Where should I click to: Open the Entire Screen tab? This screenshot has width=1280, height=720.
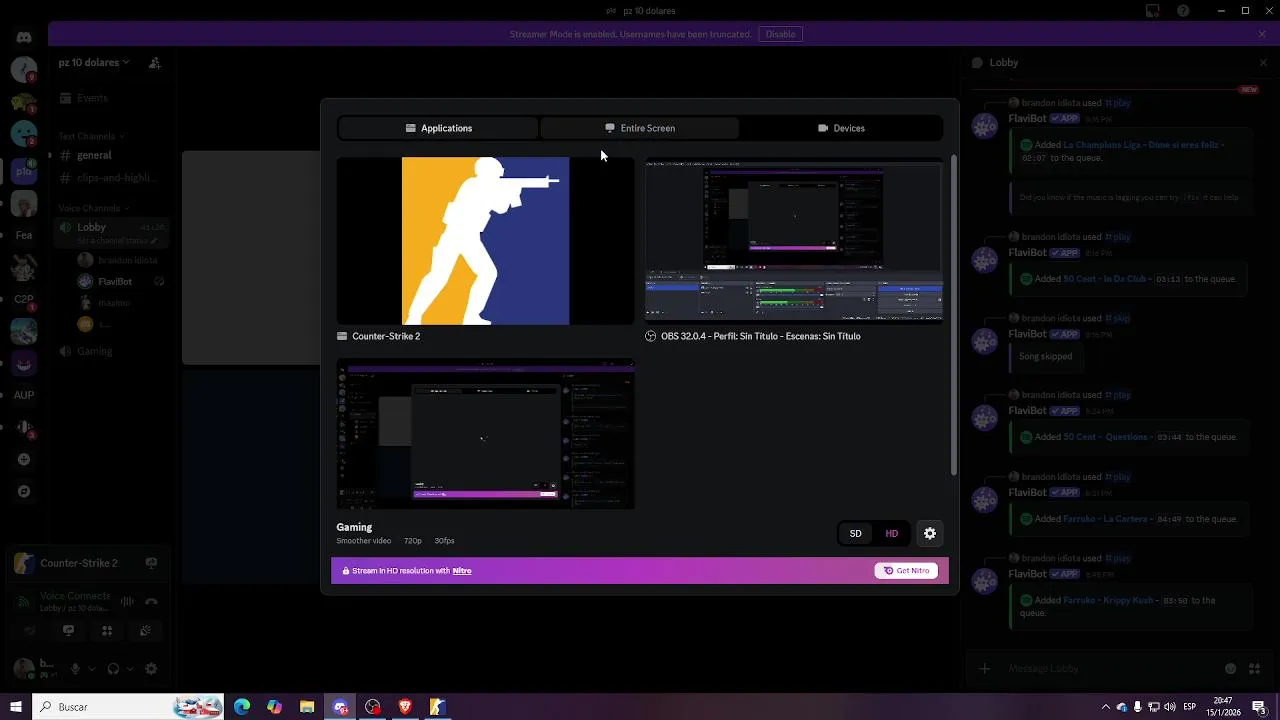pos(640,128)
